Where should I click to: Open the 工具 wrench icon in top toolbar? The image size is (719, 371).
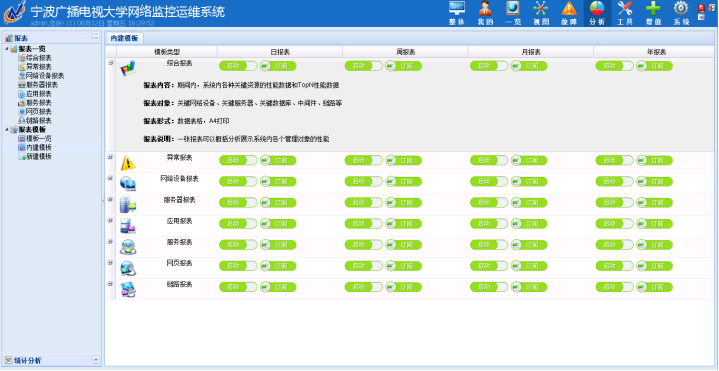[x=625, y=8]
